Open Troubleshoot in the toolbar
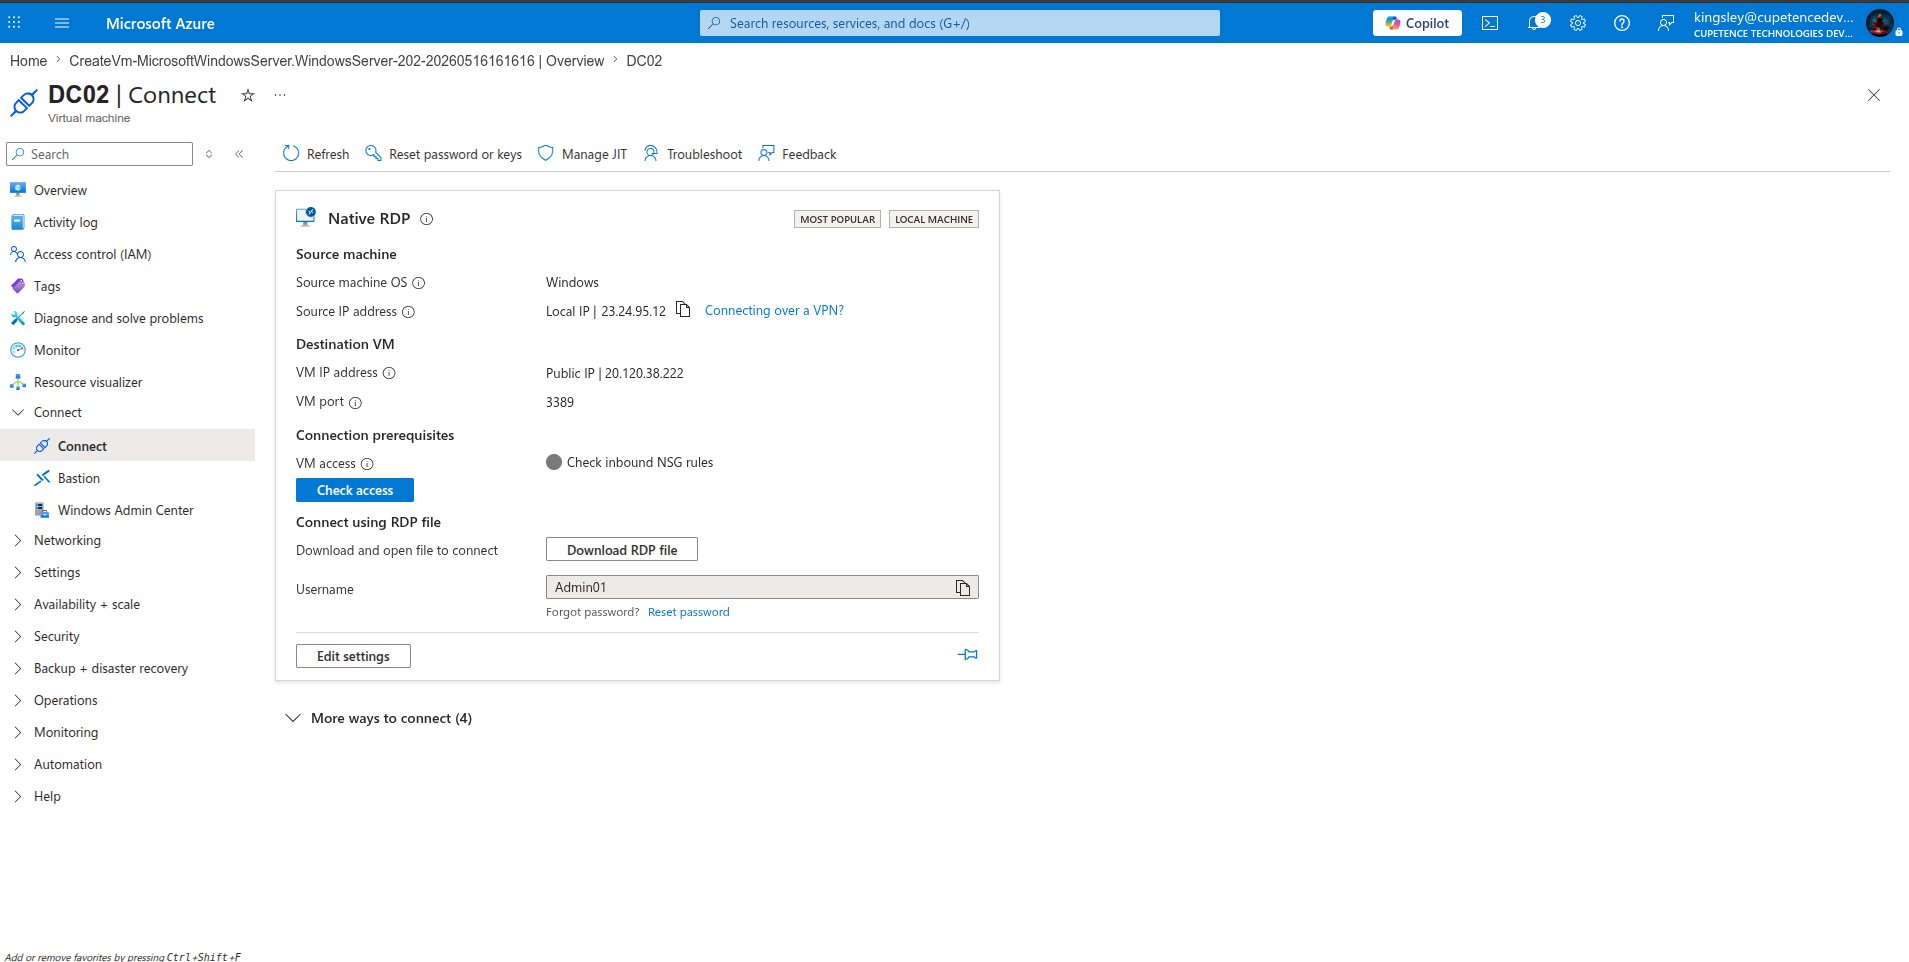Screen dimensions: 1909x962 tap(693, 154)
